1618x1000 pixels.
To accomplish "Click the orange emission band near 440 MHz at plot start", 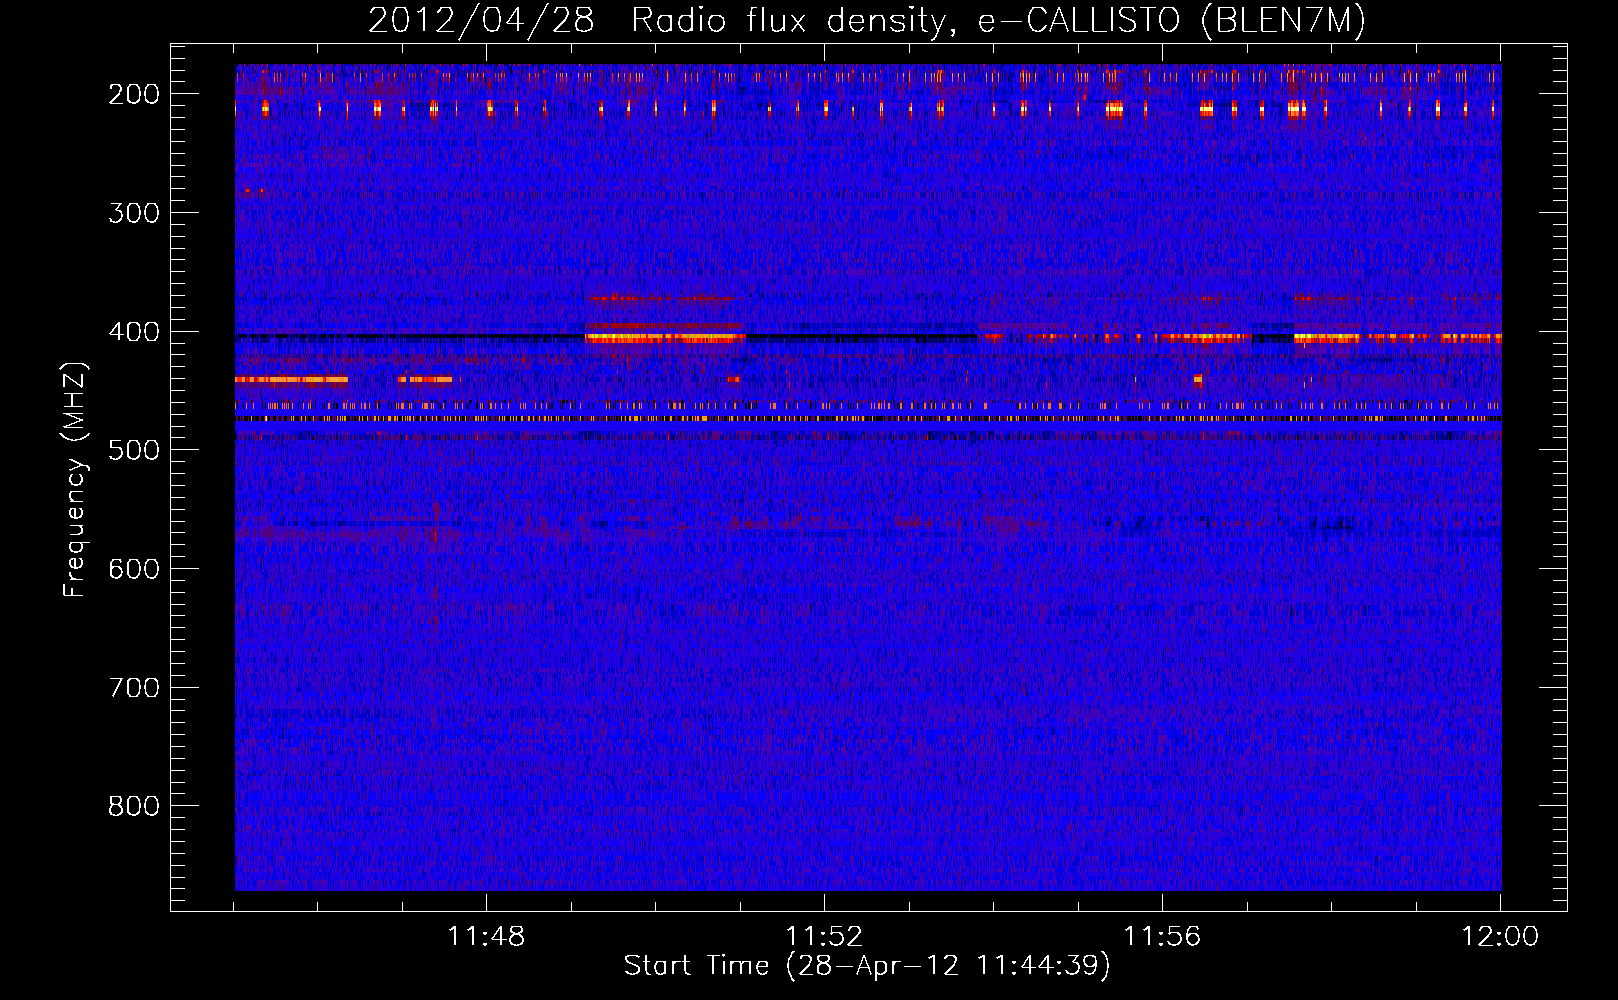I will click(x=291, y=379).
